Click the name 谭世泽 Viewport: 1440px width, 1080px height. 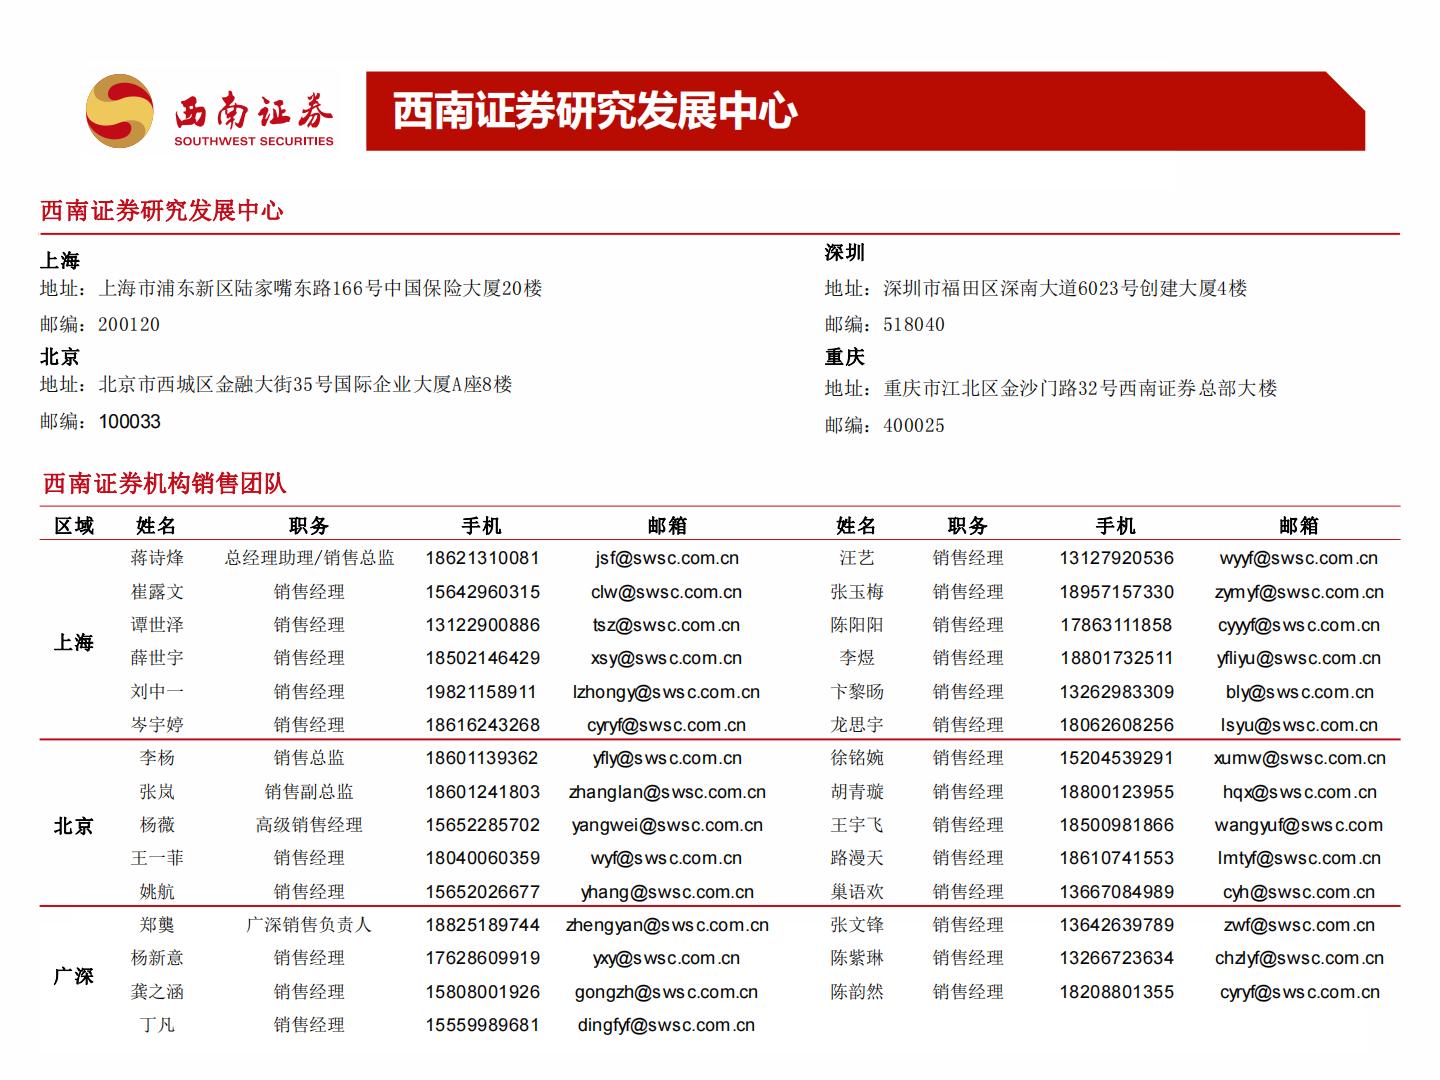pos(157,625)
